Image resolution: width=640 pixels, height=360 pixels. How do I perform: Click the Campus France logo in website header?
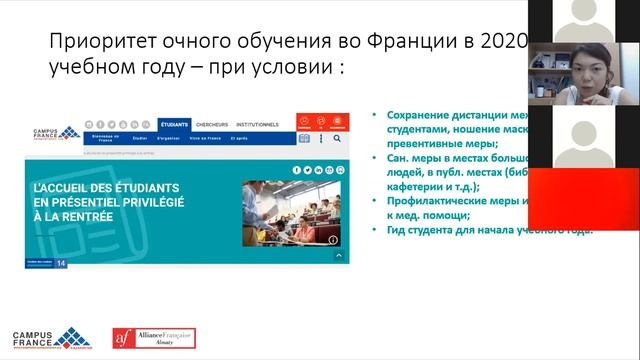tap(56, 133)
